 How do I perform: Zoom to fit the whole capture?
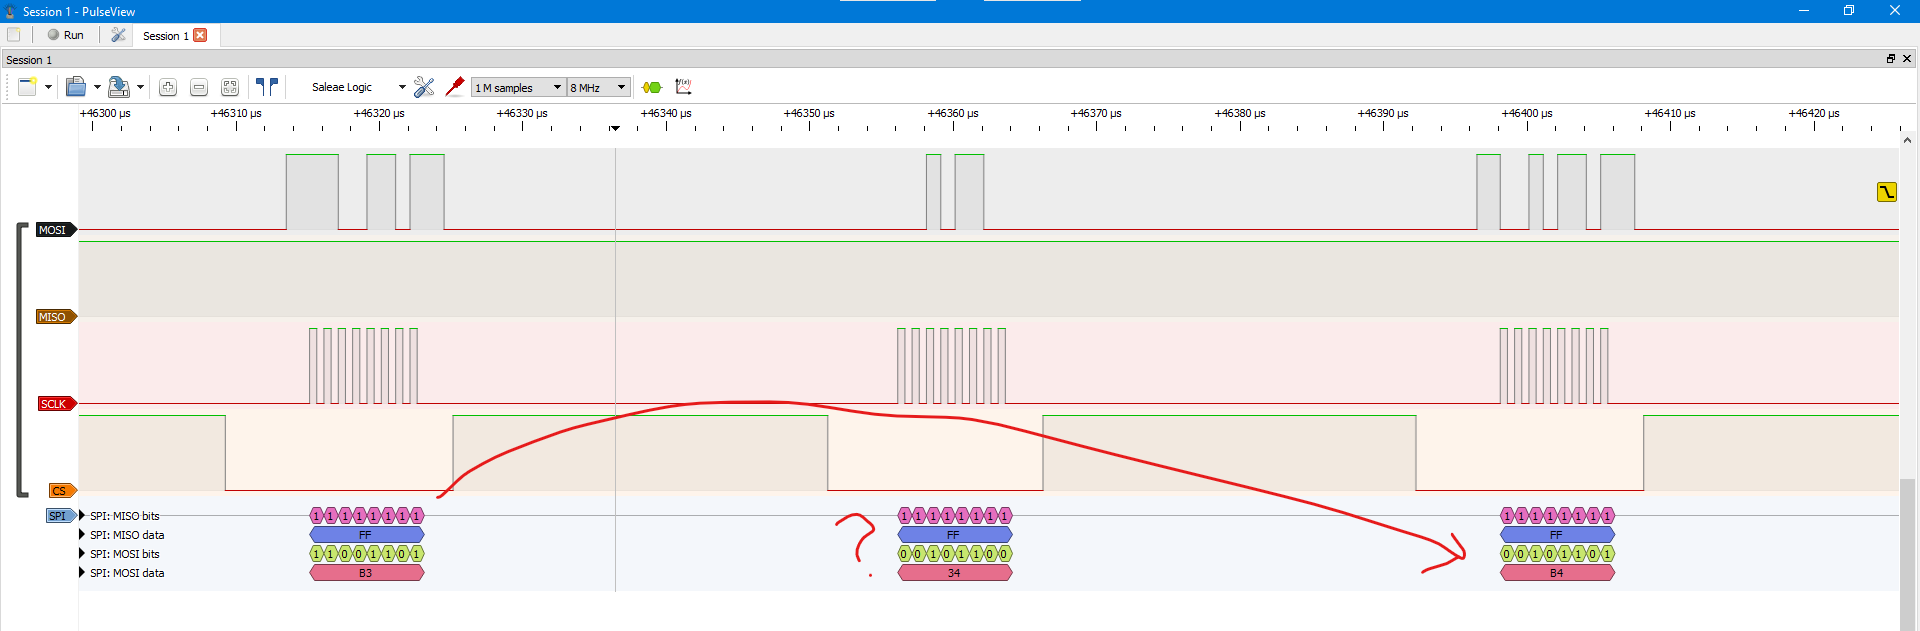(x=230, y=88)
